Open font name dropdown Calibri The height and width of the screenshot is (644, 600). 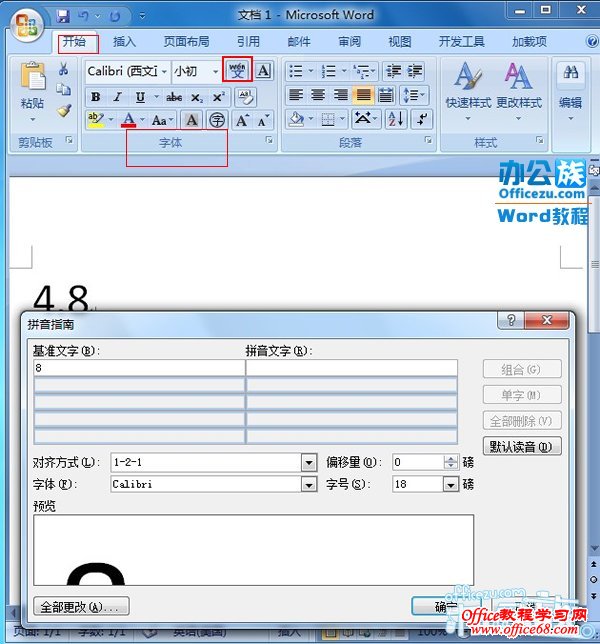pyautogui.click(x=164, y=71)
